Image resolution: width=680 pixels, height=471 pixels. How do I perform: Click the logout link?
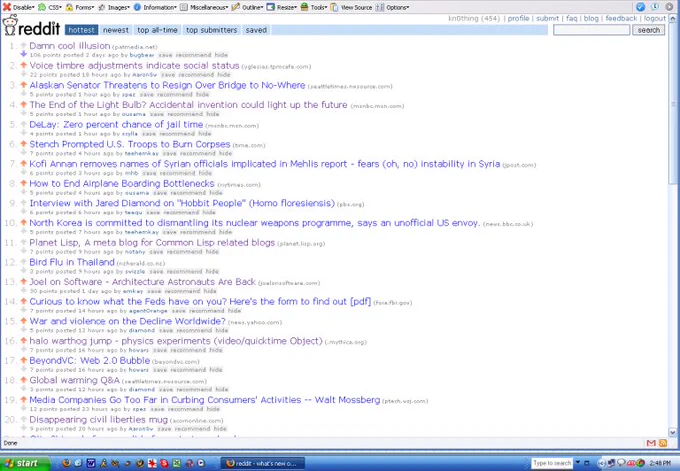tap(654, 18)
